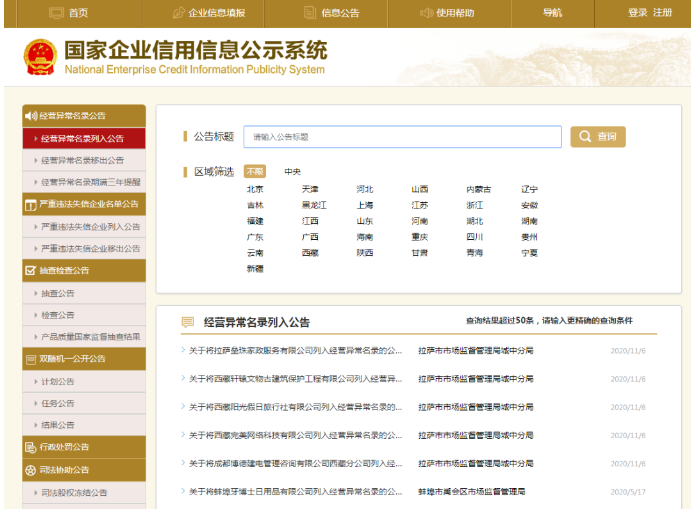
Task: Click the magnifier icon on 查询 button
Action: (x=585, y=137)
